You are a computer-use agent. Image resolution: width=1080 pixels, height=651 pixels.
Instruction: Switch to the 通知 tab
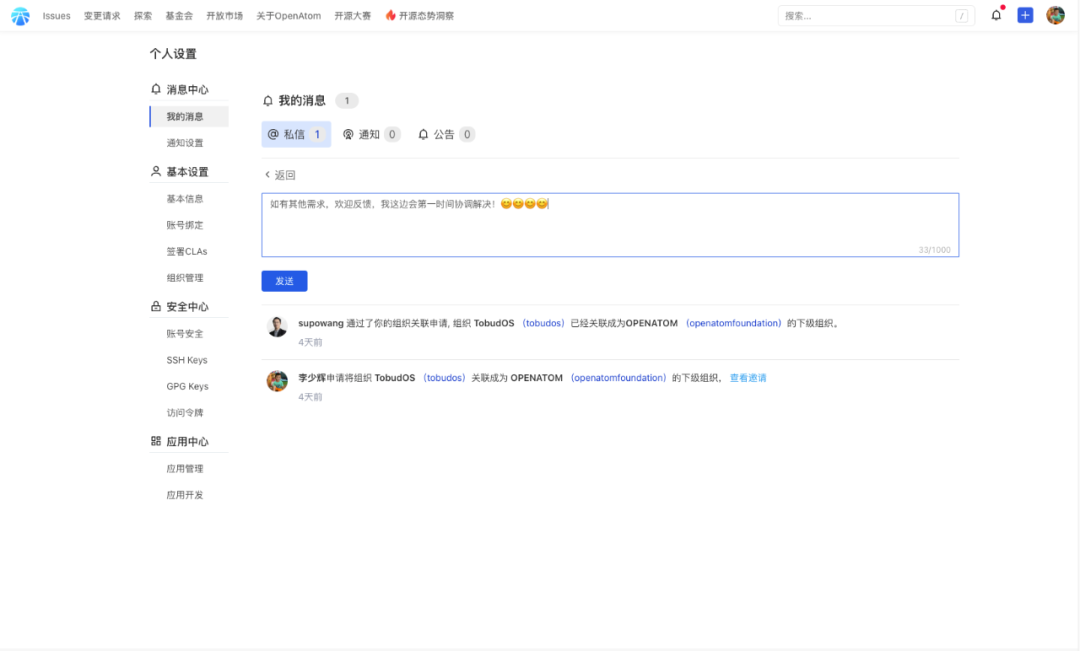click(371, 134)
